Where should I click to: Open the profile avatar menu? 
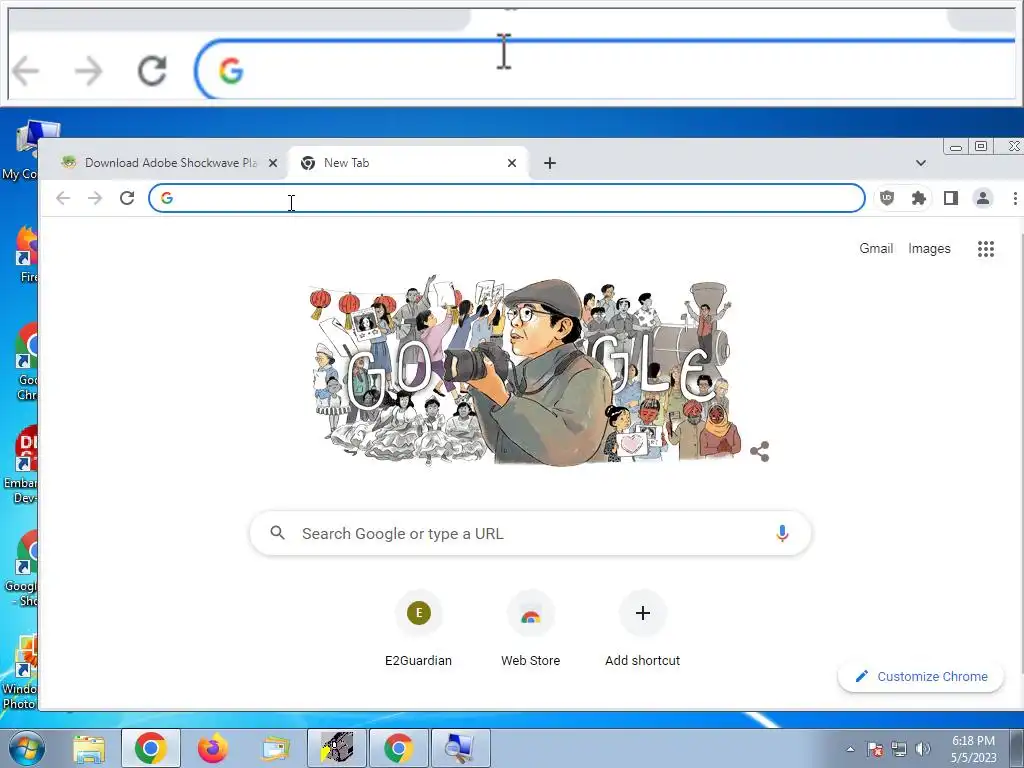[983, 198]
